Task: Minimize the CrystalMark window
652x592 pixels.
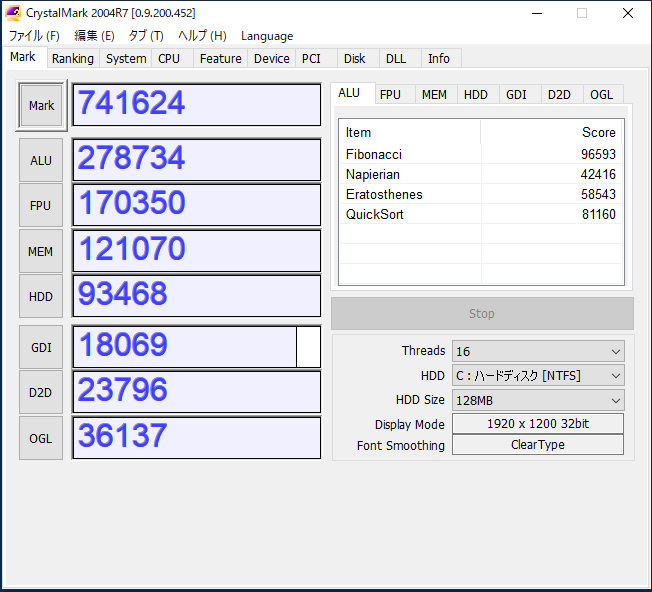Action: pos(537,13)
